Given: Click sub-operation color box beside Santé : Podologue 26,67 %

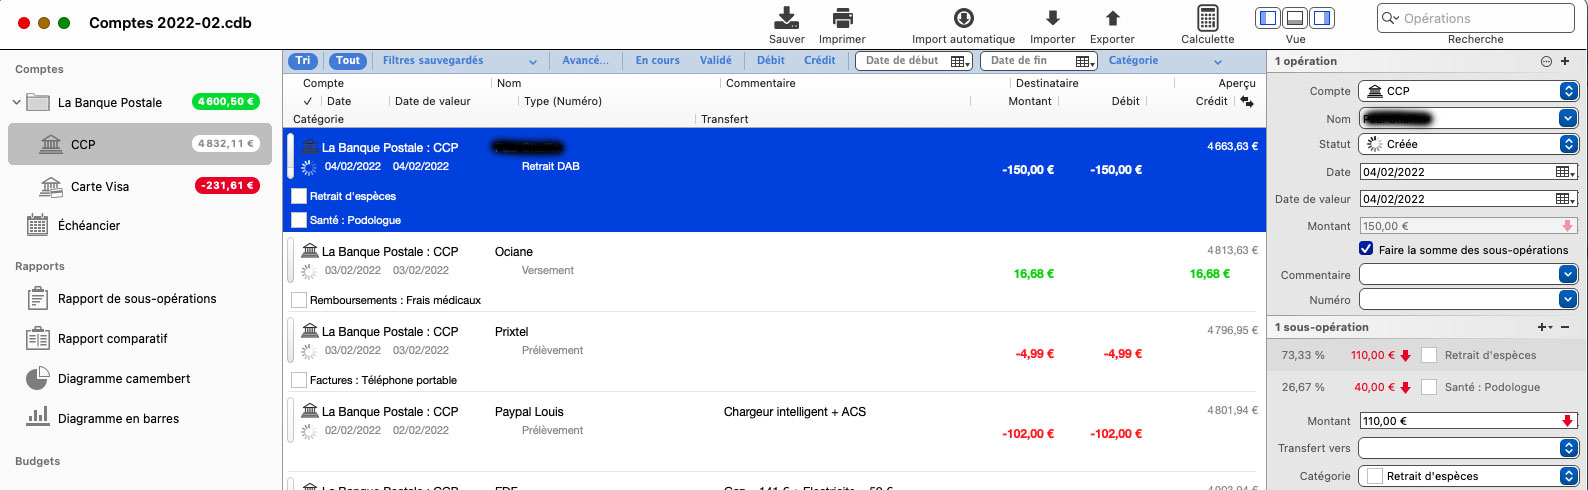Looking at the screenshot, I should click(1429, 387).
